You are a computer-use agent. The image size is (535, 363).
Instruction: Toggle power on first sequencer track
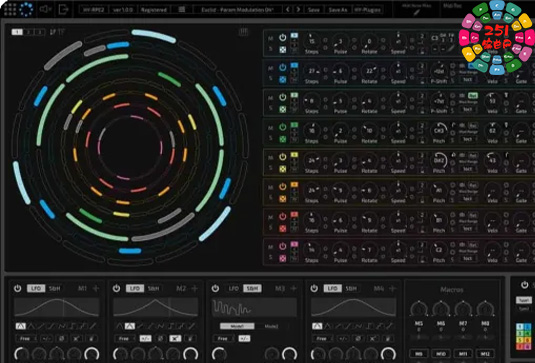[x=283, y=38]
